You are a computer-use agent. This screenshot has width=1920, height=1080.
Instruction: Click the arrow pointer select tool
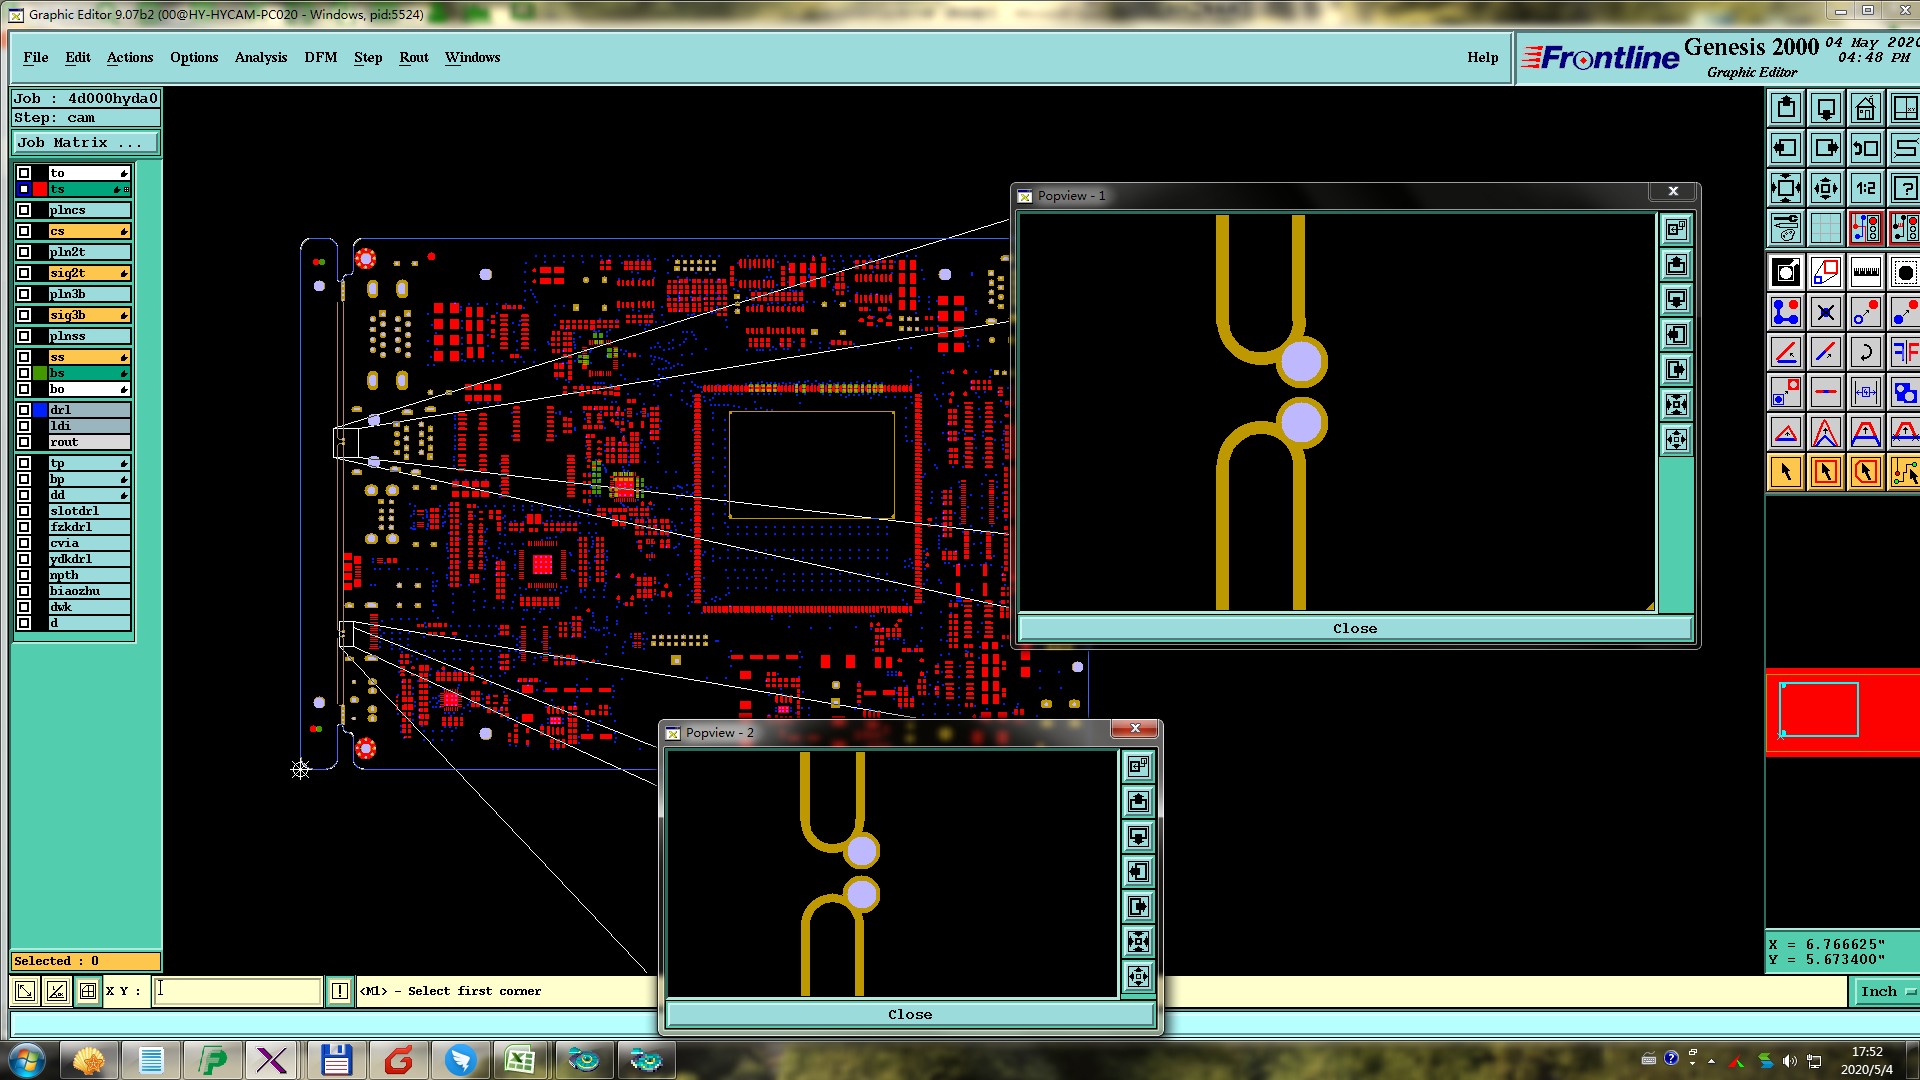[1785, 472]
